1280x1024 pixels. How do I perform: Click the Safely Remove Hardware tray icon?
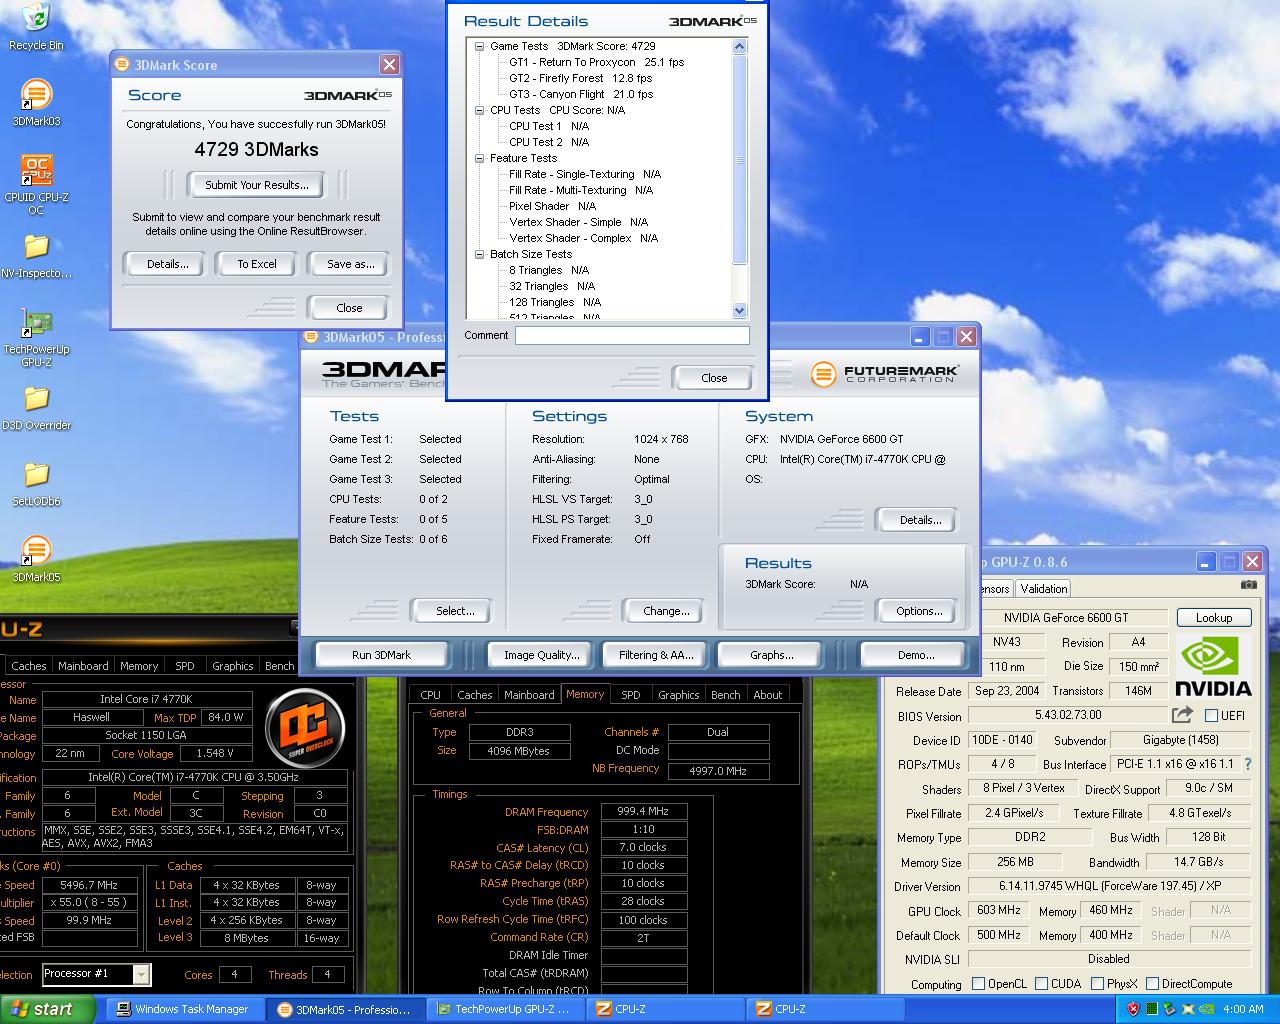click(x=1170, y=1009)
